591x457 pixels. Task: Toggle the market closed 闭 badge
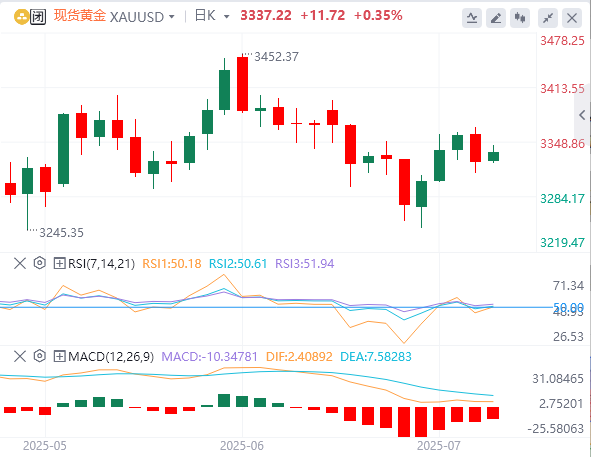tap(38, 17)
